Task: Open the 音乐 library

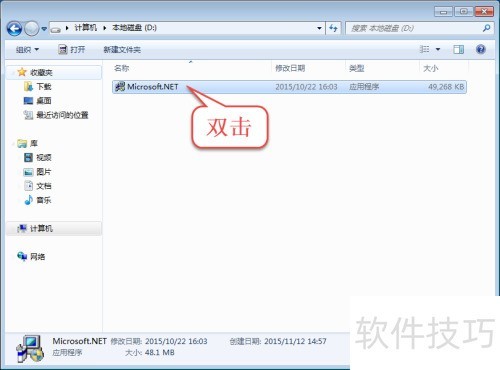Action: [44, 200]
